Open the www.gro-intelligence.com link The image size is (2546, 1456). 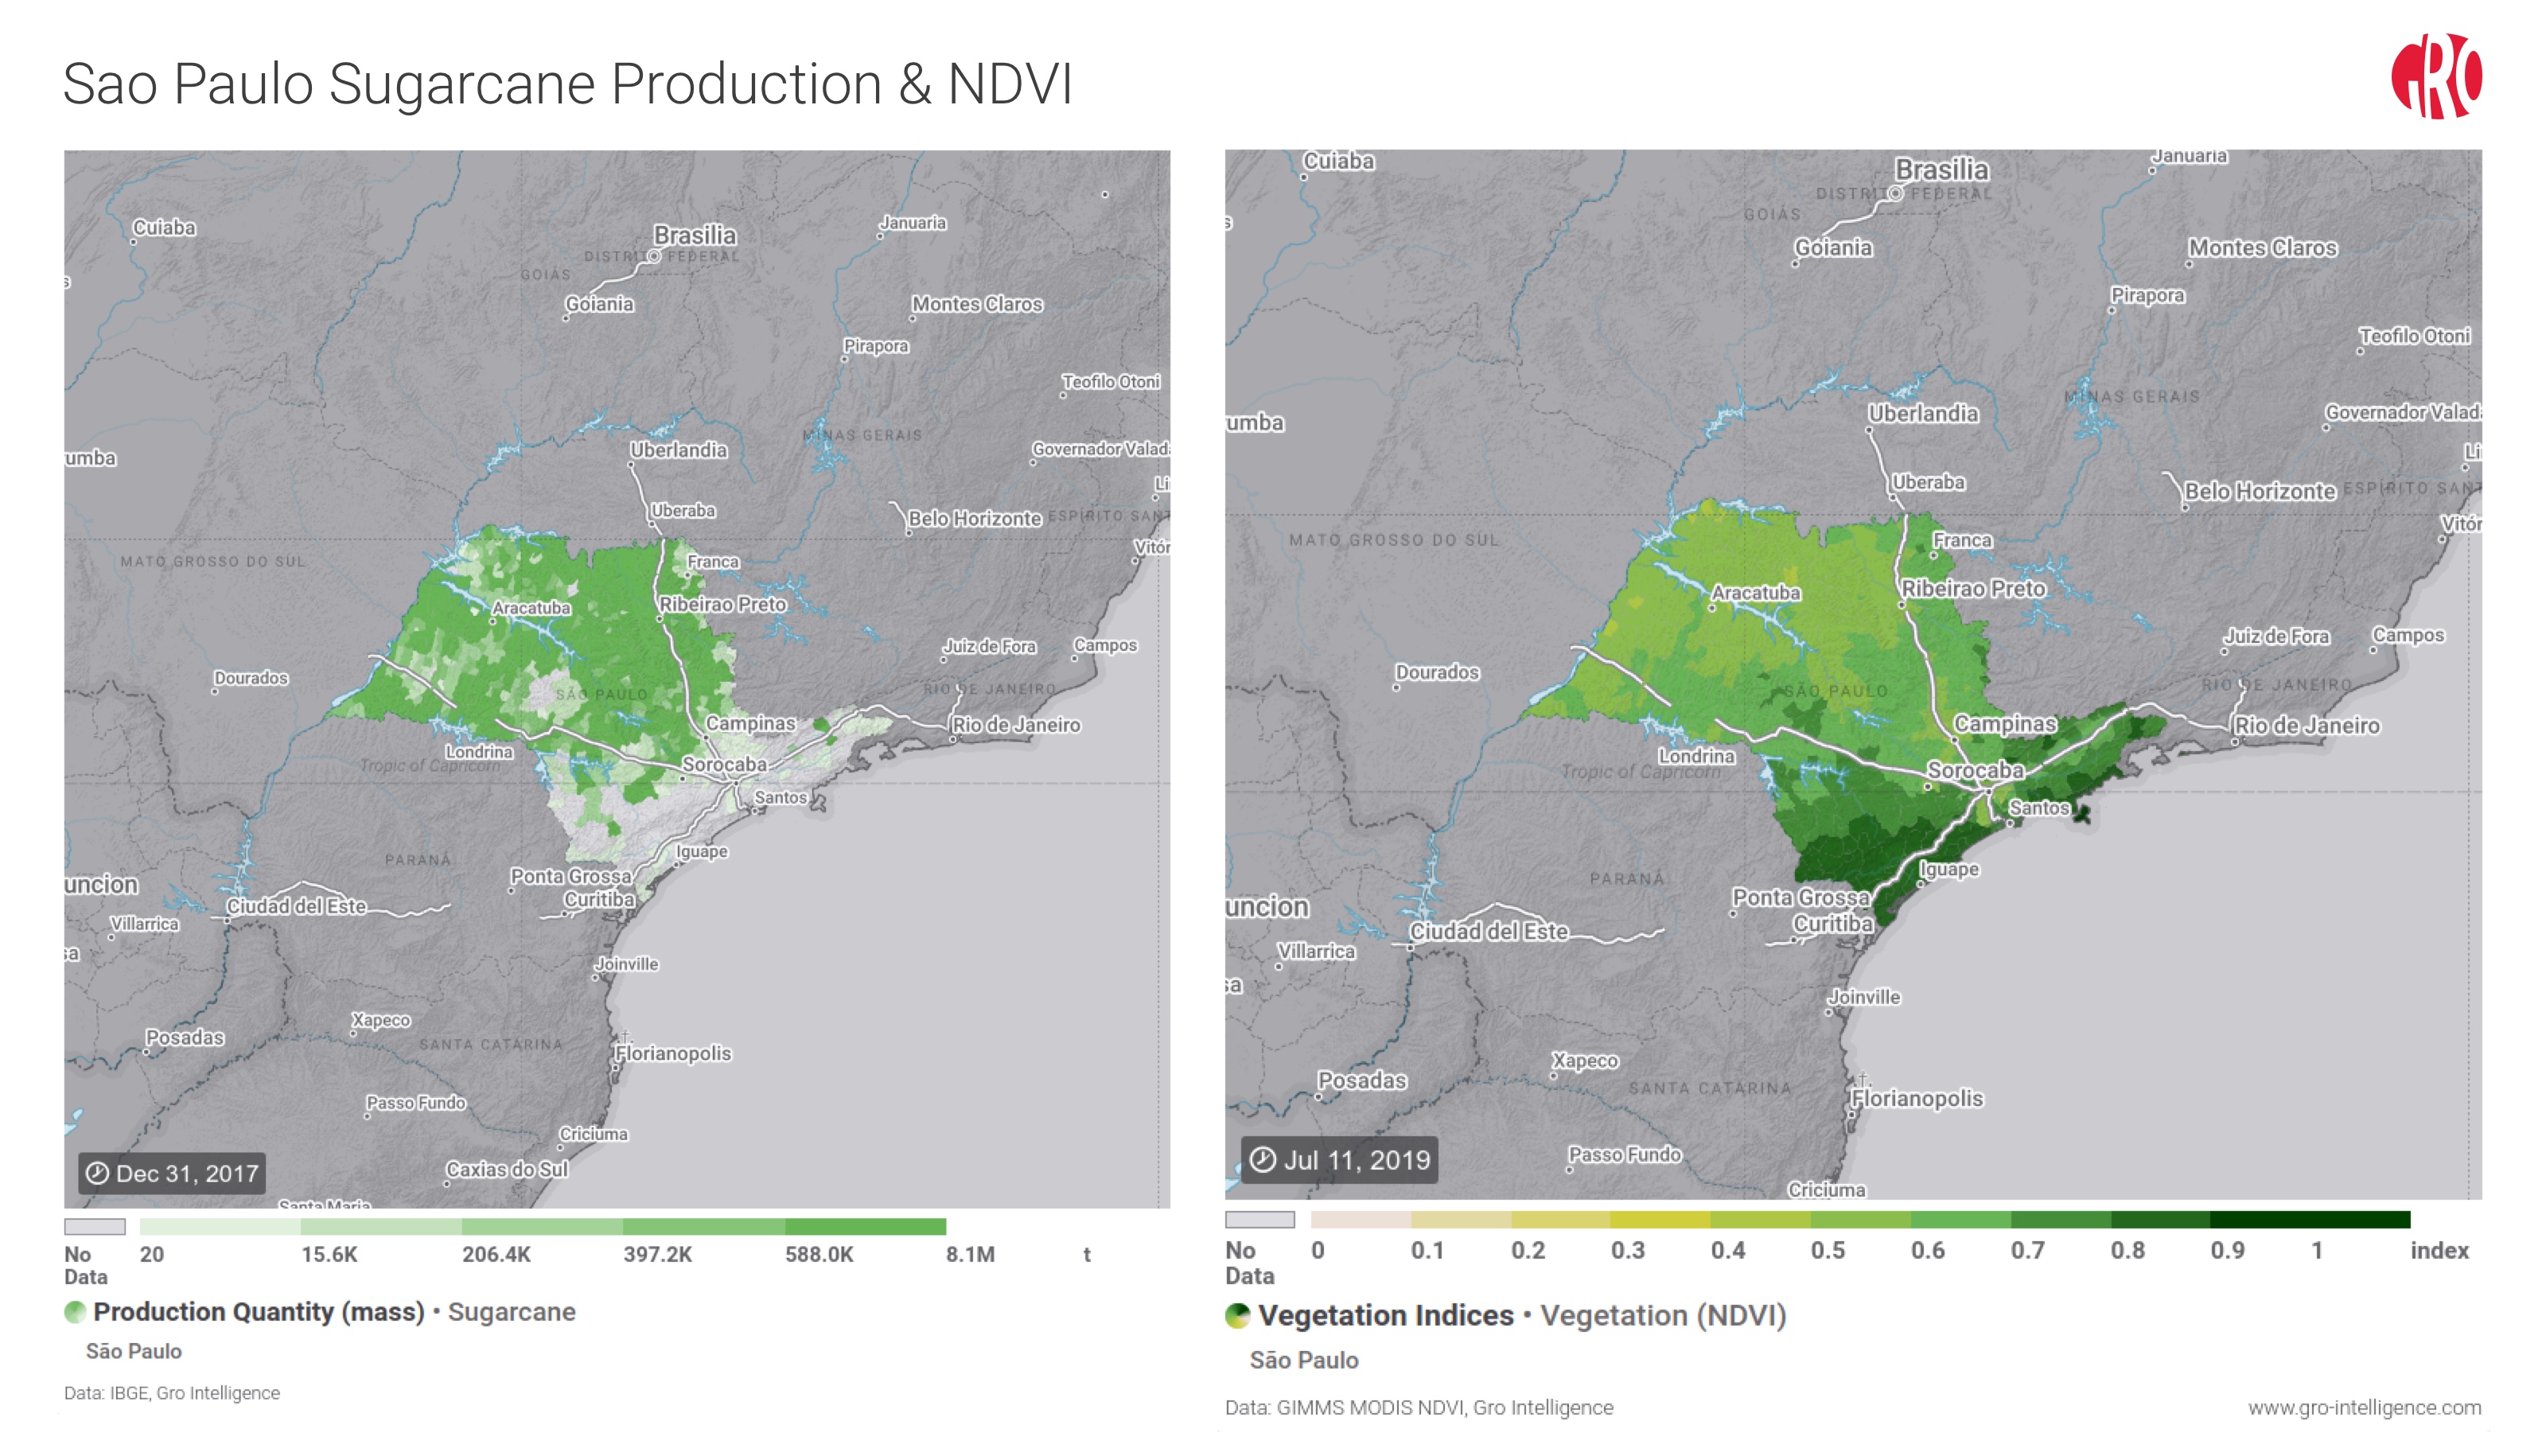2364,1407
